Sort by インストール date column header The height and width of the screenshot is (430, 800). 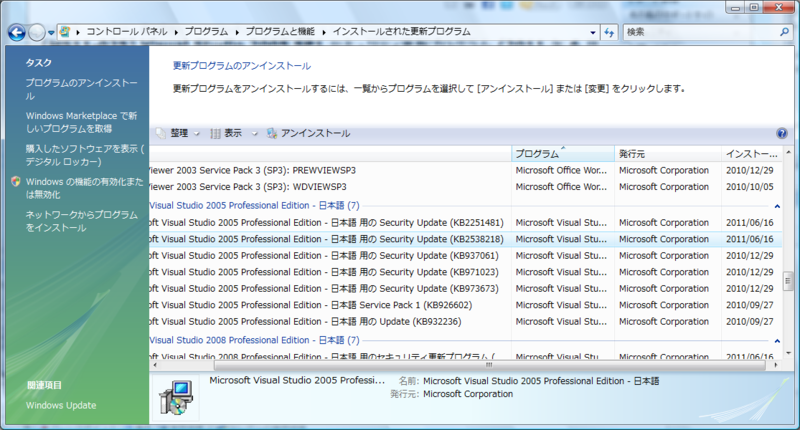pyautogui.click(x=752, y=154)
